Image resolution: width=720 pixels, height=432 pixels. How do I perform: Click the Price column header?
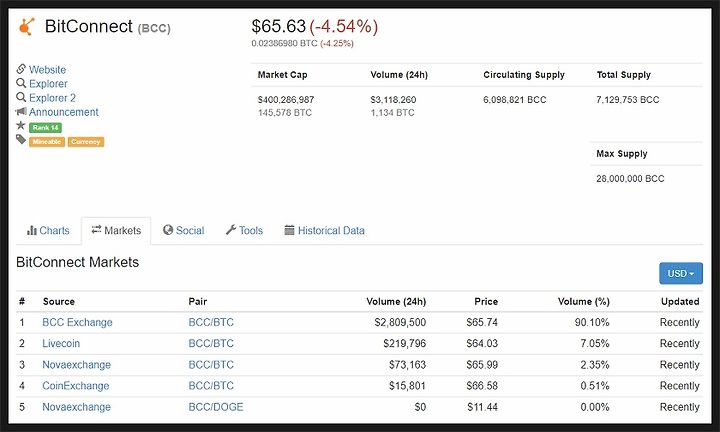tap(486, 302)
